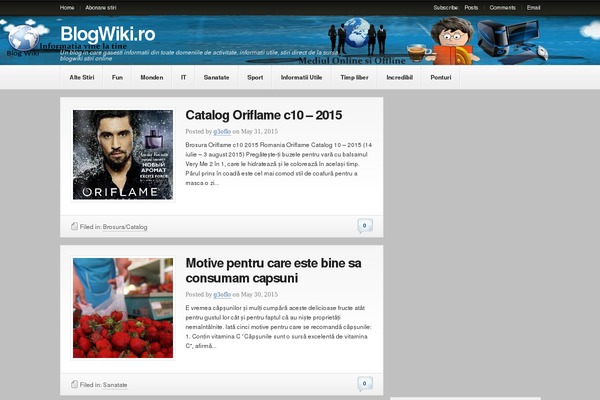
Task: Open the Sport menu item
Action: pos(255,77)
